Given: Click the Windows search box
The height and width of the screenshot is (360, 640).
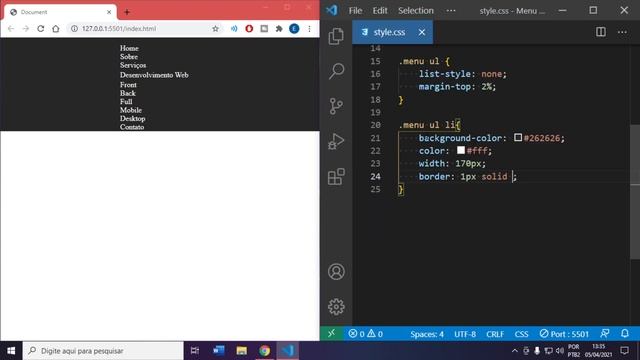Looking at the screenshot, I should point(103,351).
